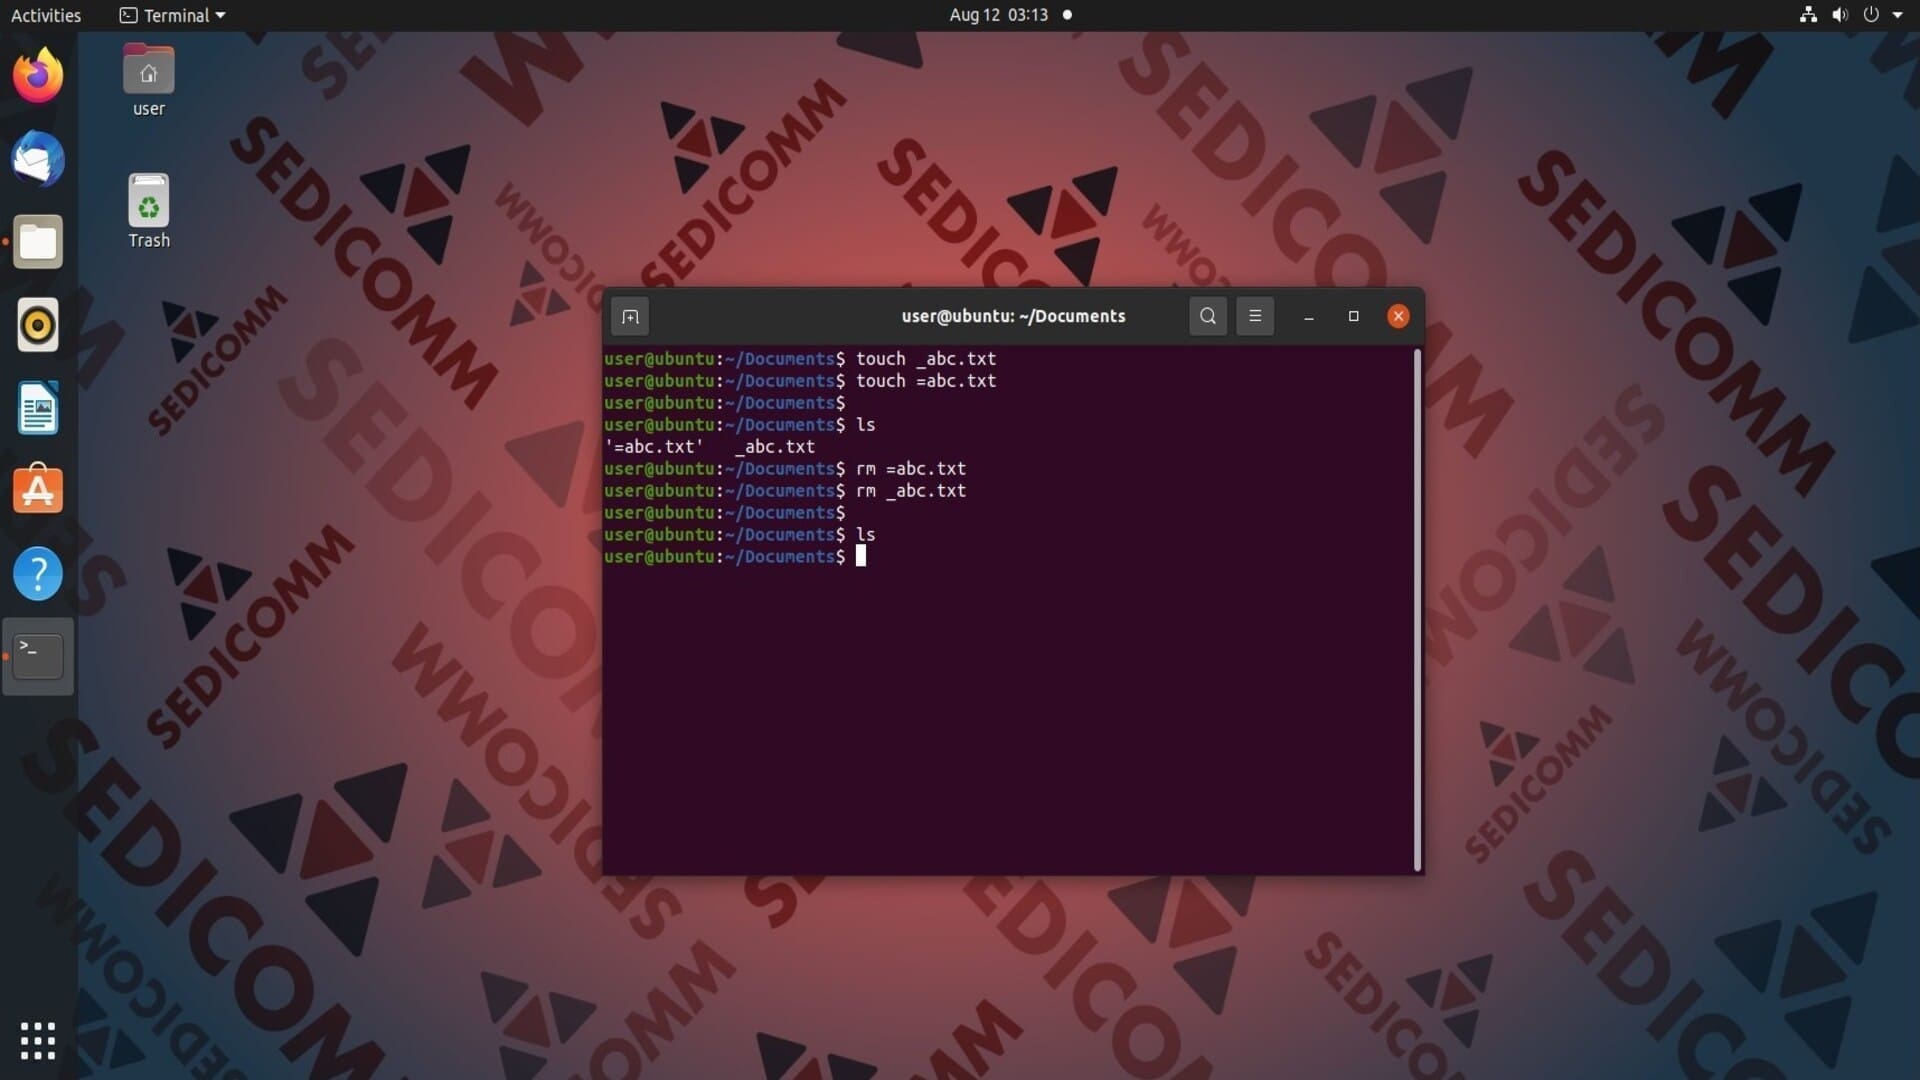Screen dimensions: 1920x1080
Task: Open a new terminal tab
Action: pos(630,317)
